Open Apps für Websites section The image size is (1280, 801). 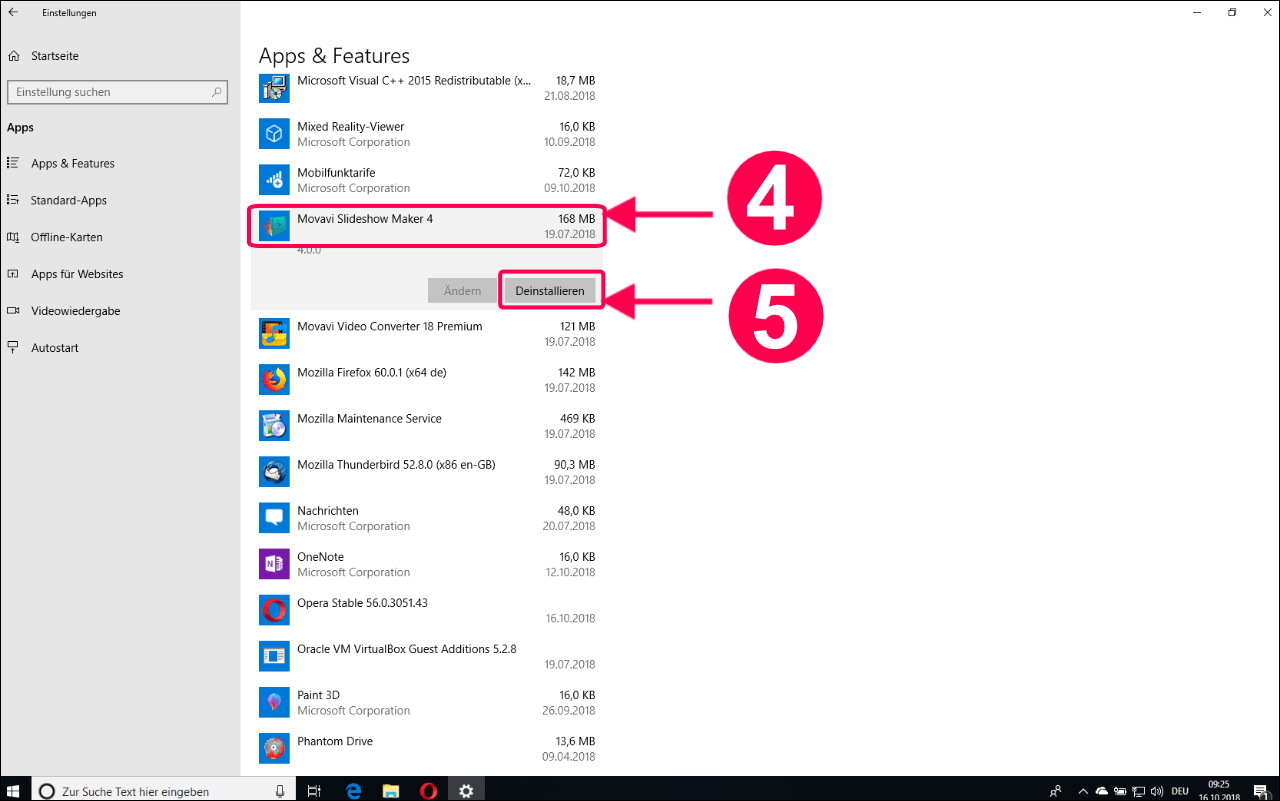77,274
